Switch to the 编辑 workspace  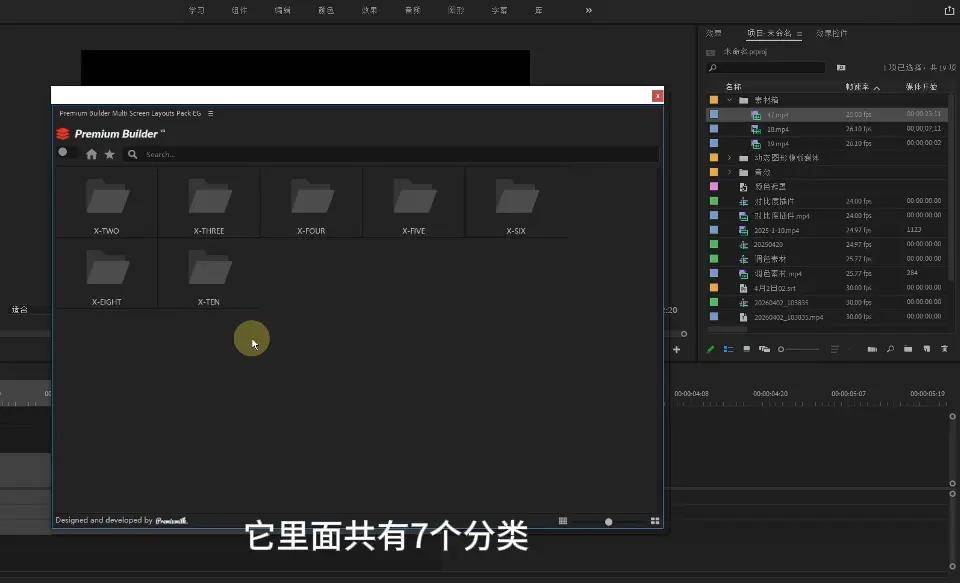[x=282, y=10]
